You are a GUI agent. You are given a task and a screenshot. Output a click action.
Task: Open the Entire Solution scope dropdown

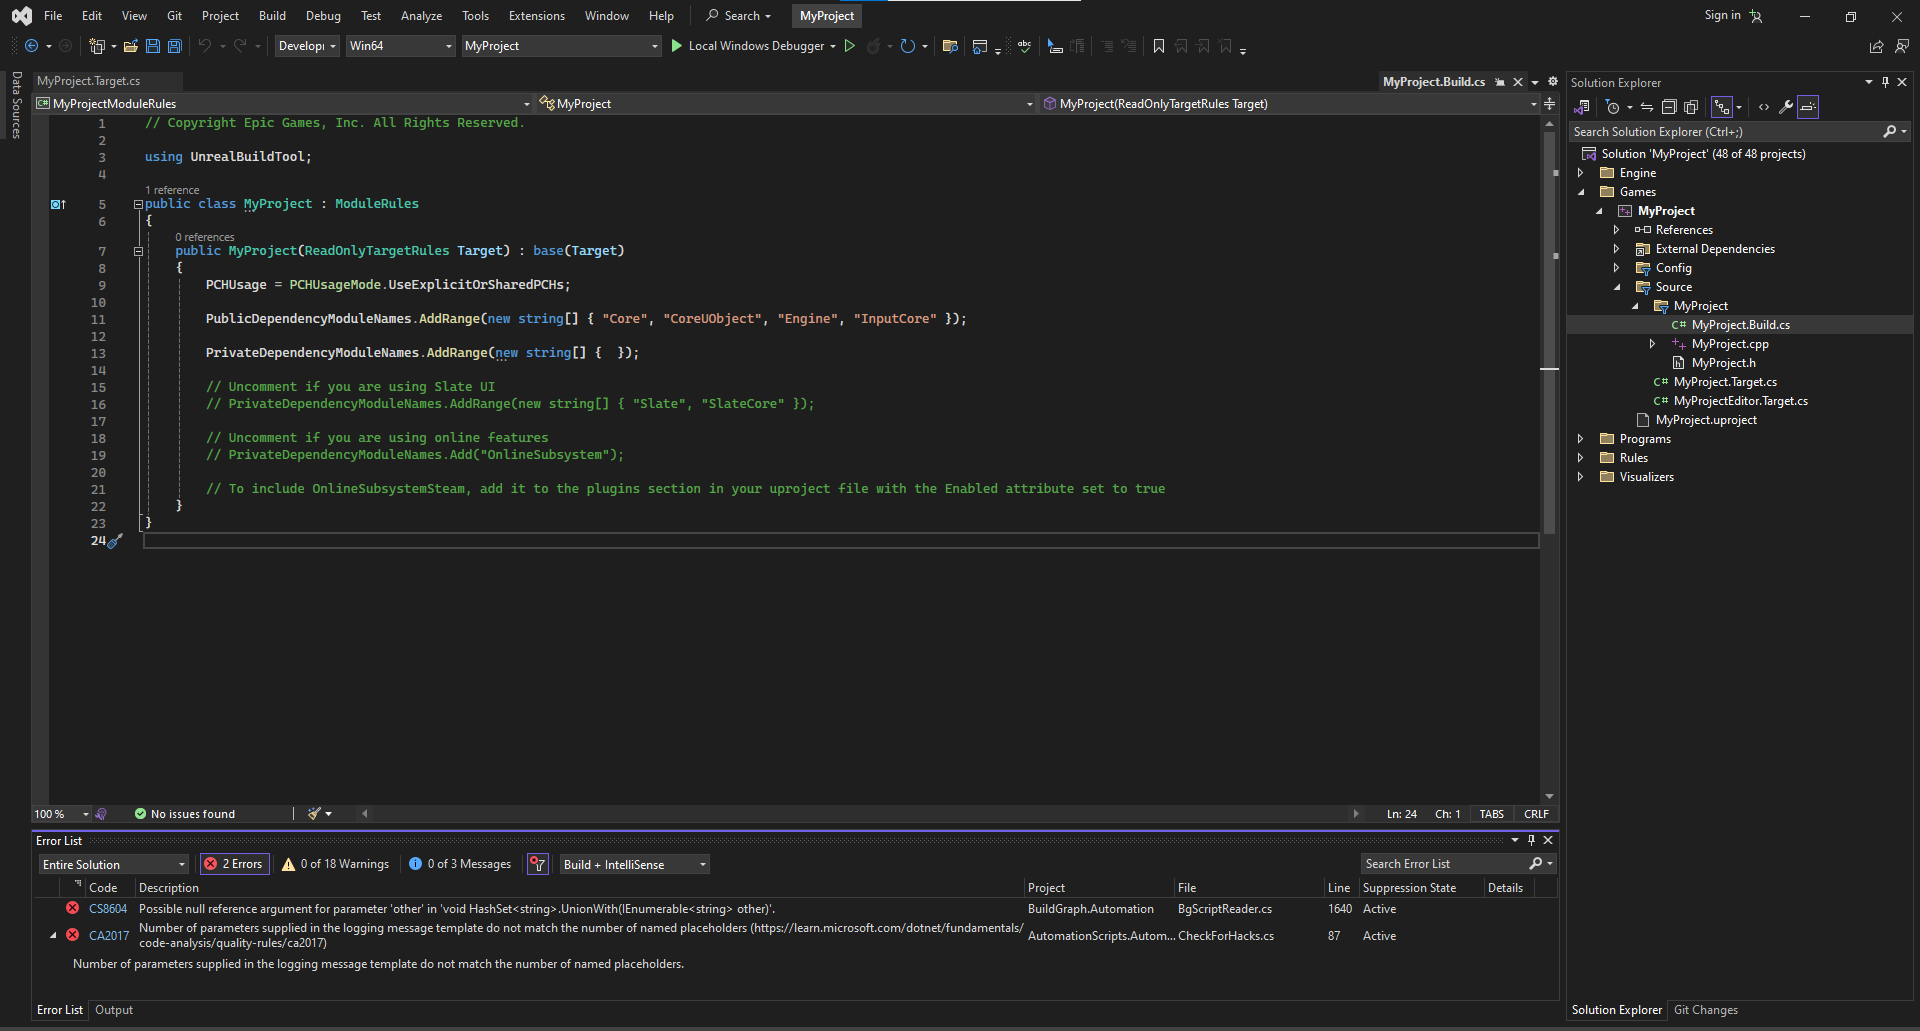113,864
